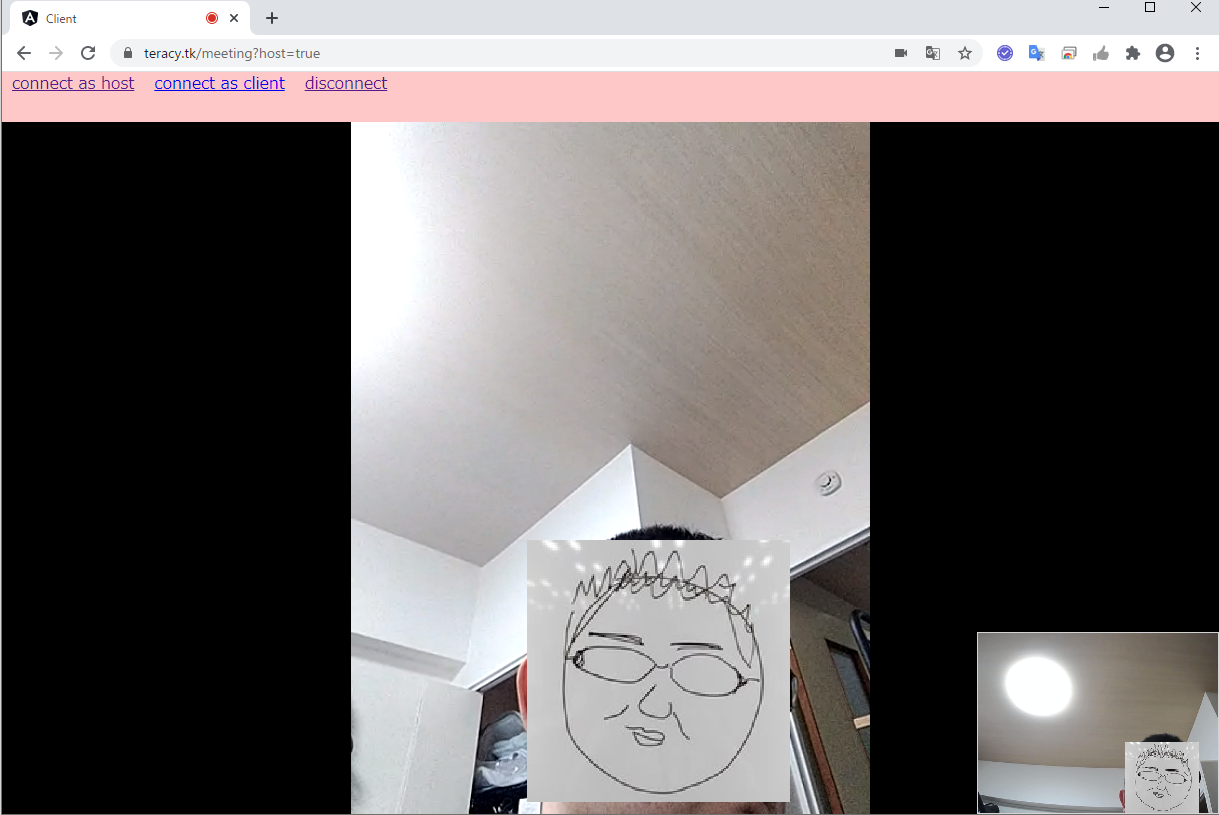Open the extensions puzzle icon

coord(1133,52)
